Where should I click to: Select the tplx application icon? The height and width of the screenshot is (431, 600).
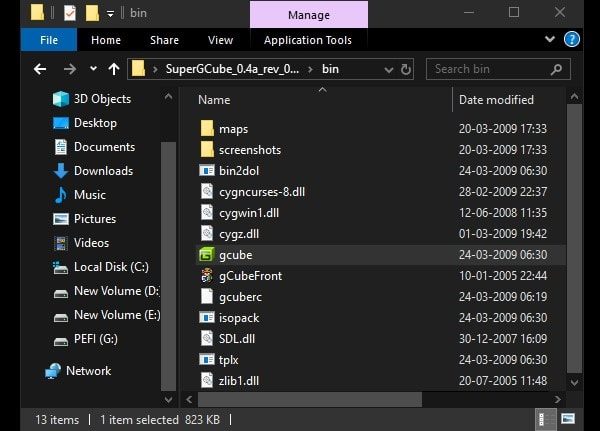207,359
